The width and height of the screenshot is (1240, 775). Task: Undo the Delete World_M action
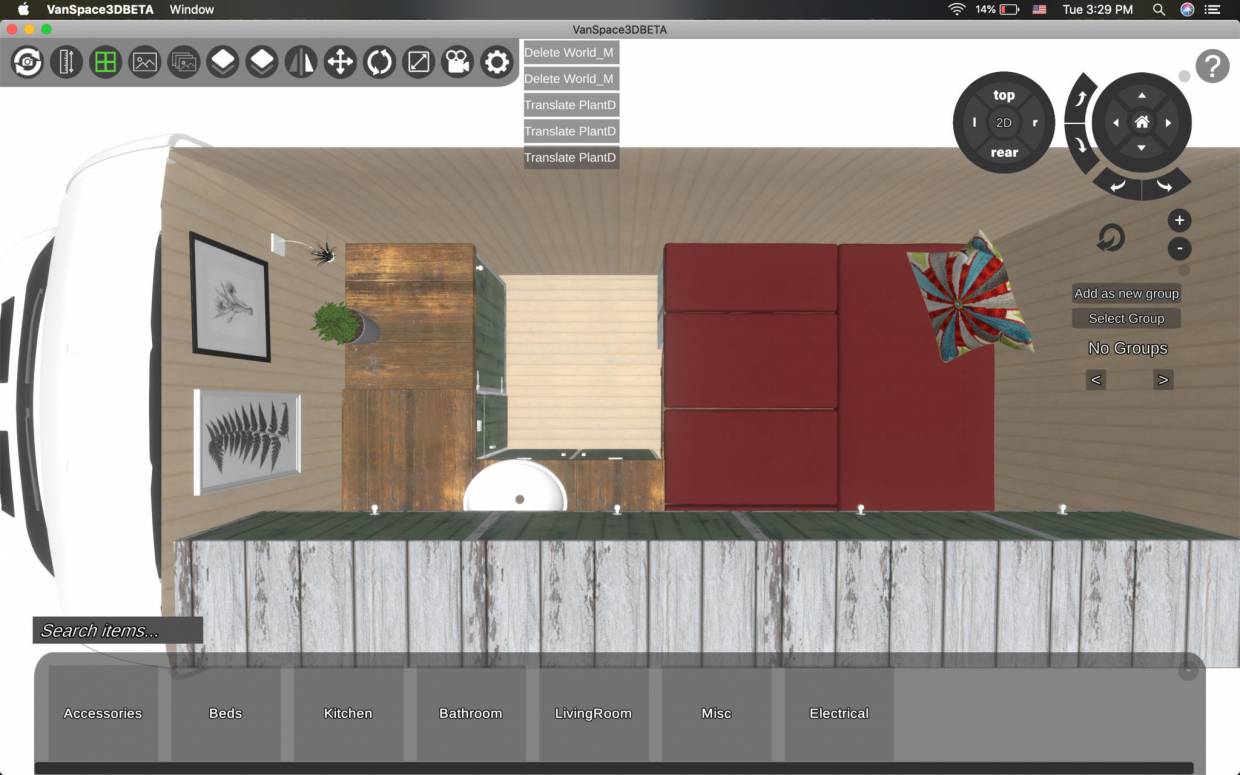(570, 52)
